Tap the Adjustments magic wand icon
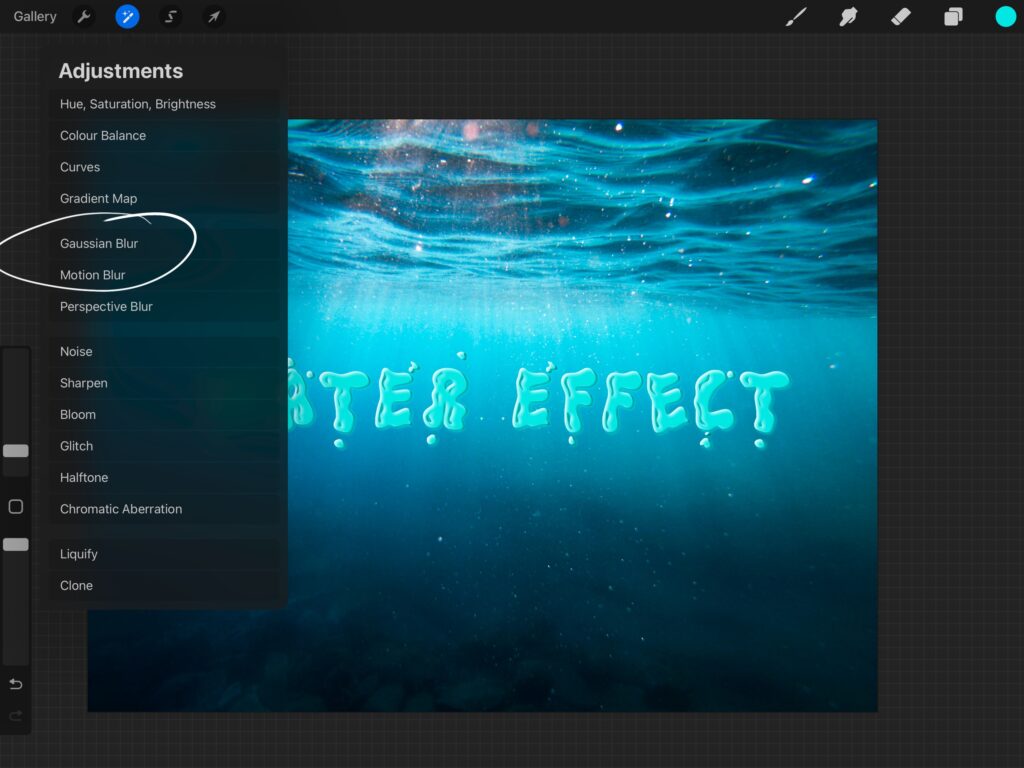This screenshot has height=768, width=1024. pyautogui.click(x=127, y=17)
